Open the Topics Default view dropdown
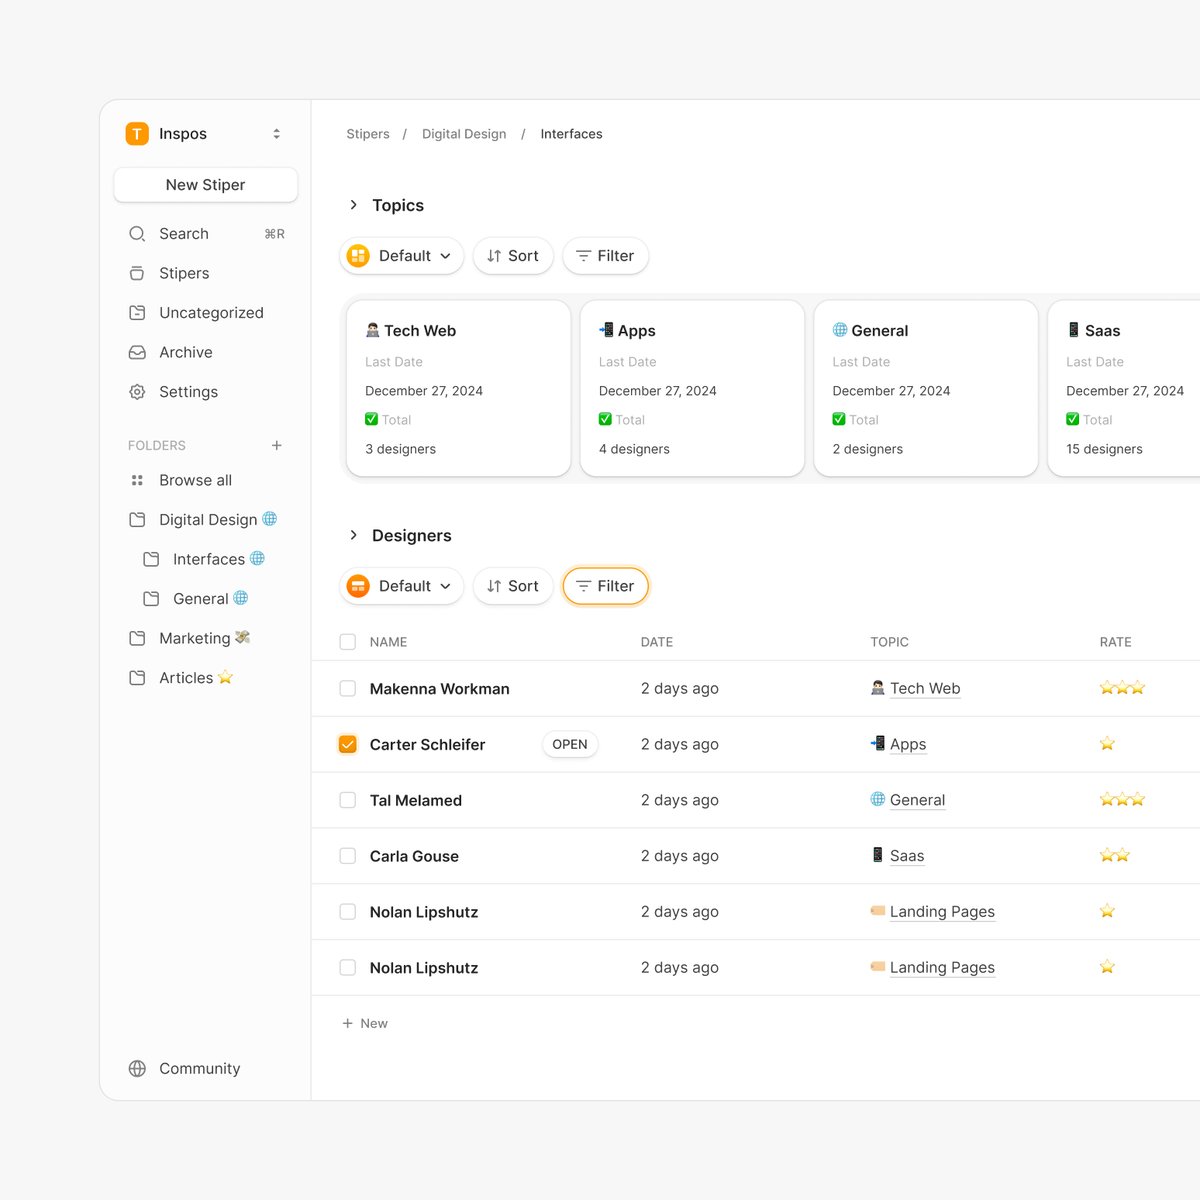 point(401,256)
